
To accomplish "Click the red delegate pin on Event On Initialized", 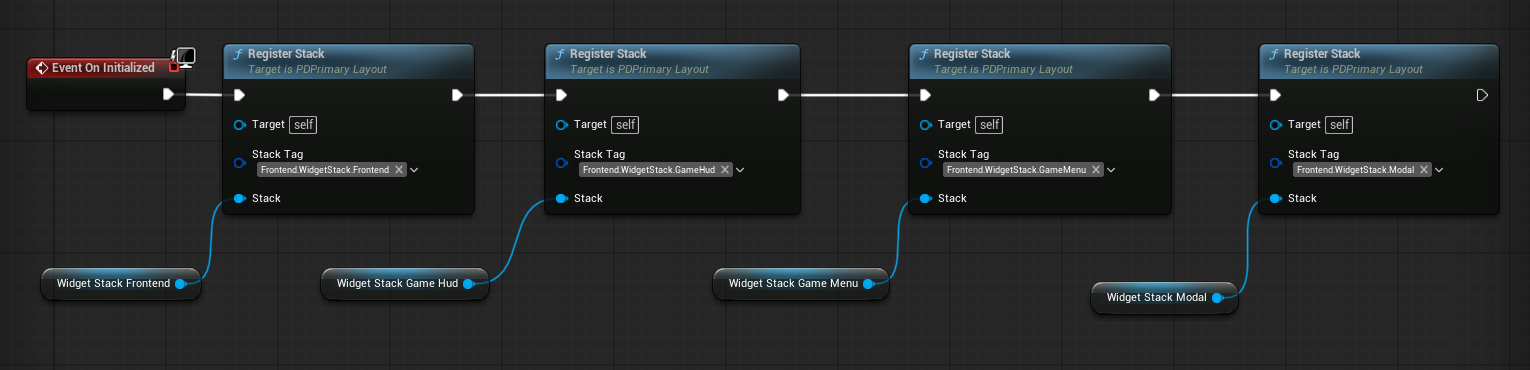I will click(x=174, y=67).
